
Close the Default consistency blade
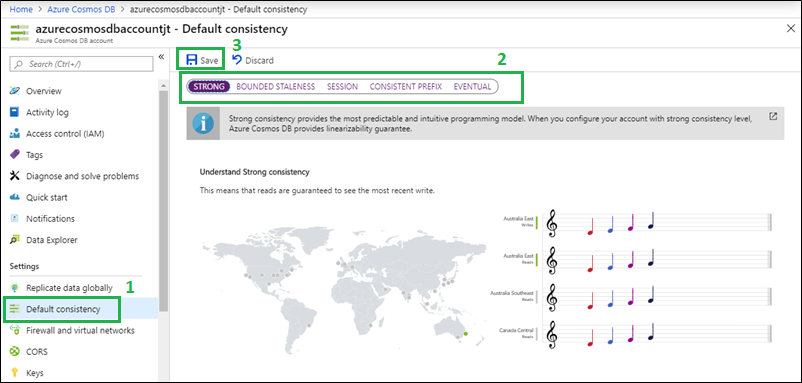(x=790, y=29)
